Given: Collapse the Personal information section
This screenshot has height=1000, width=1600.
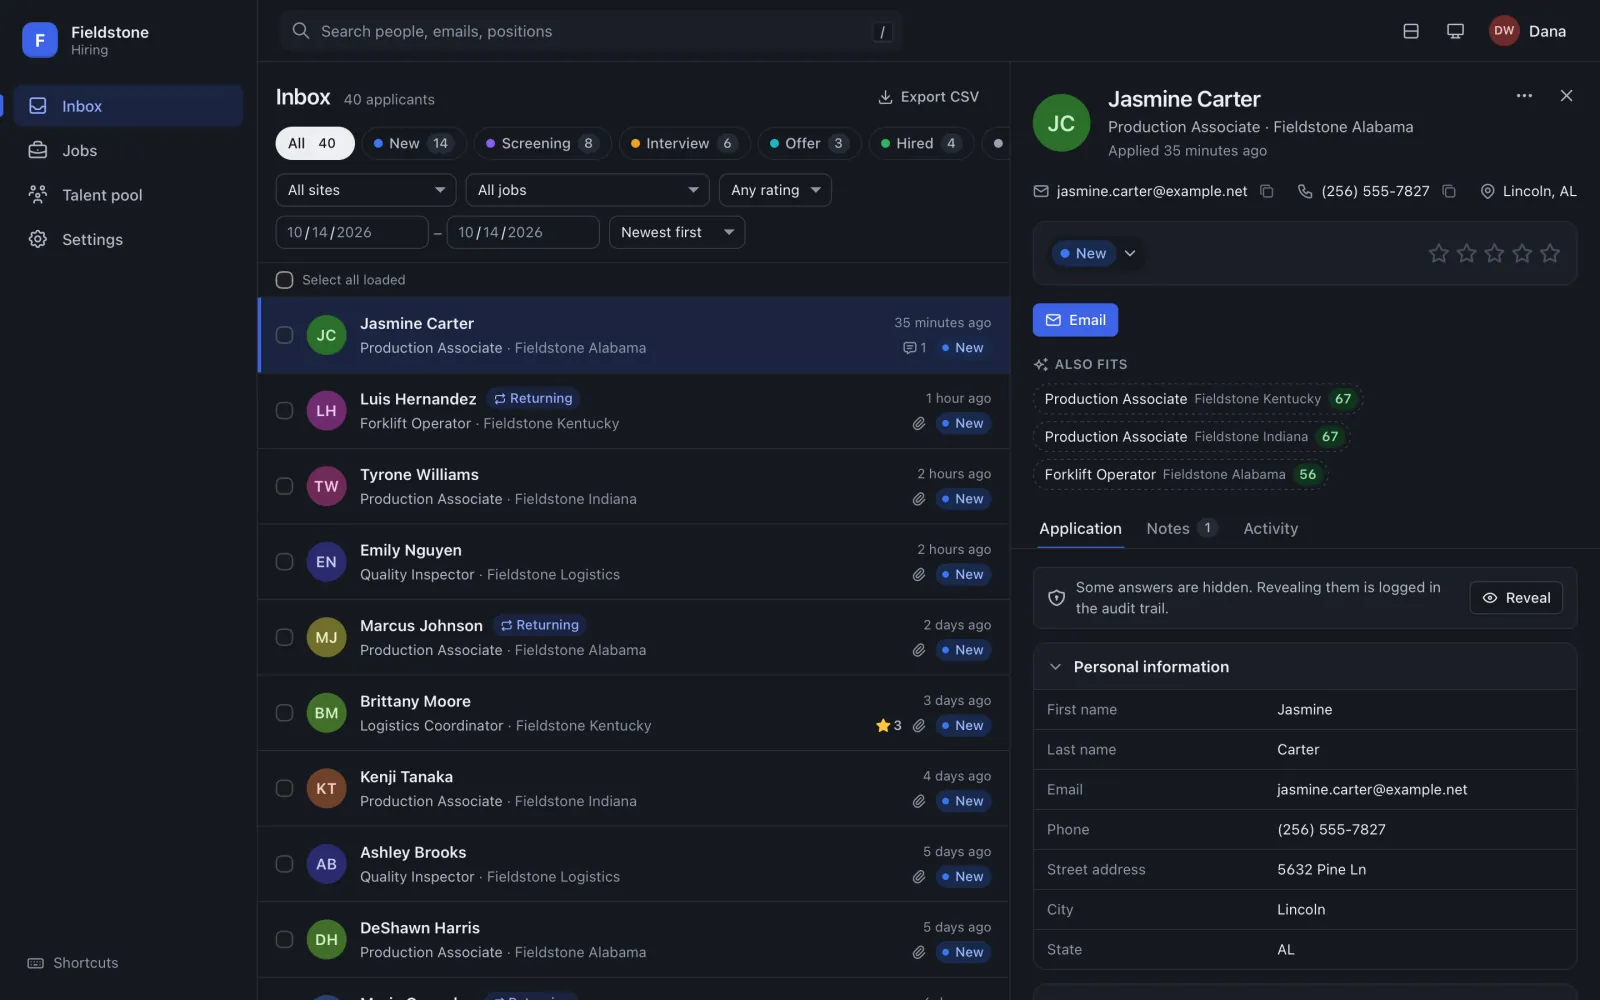Looking at the screenshot, I should [1304, 667].
